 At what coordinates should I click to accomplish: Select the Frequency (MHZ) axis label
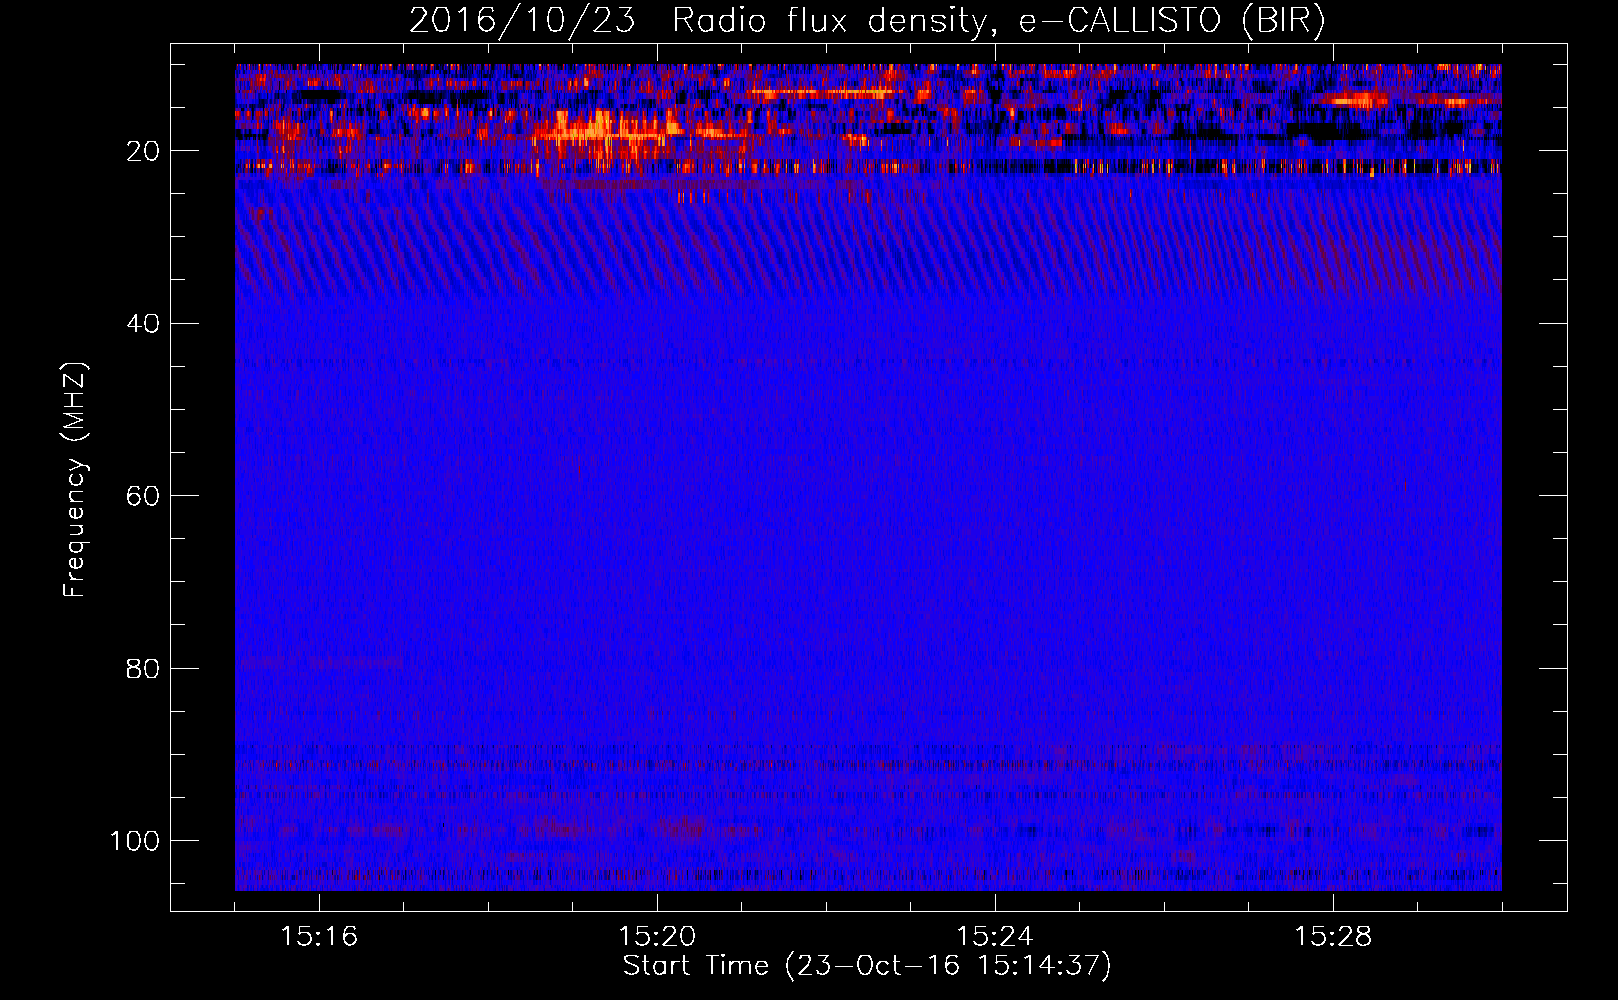[x=75, y=480]
